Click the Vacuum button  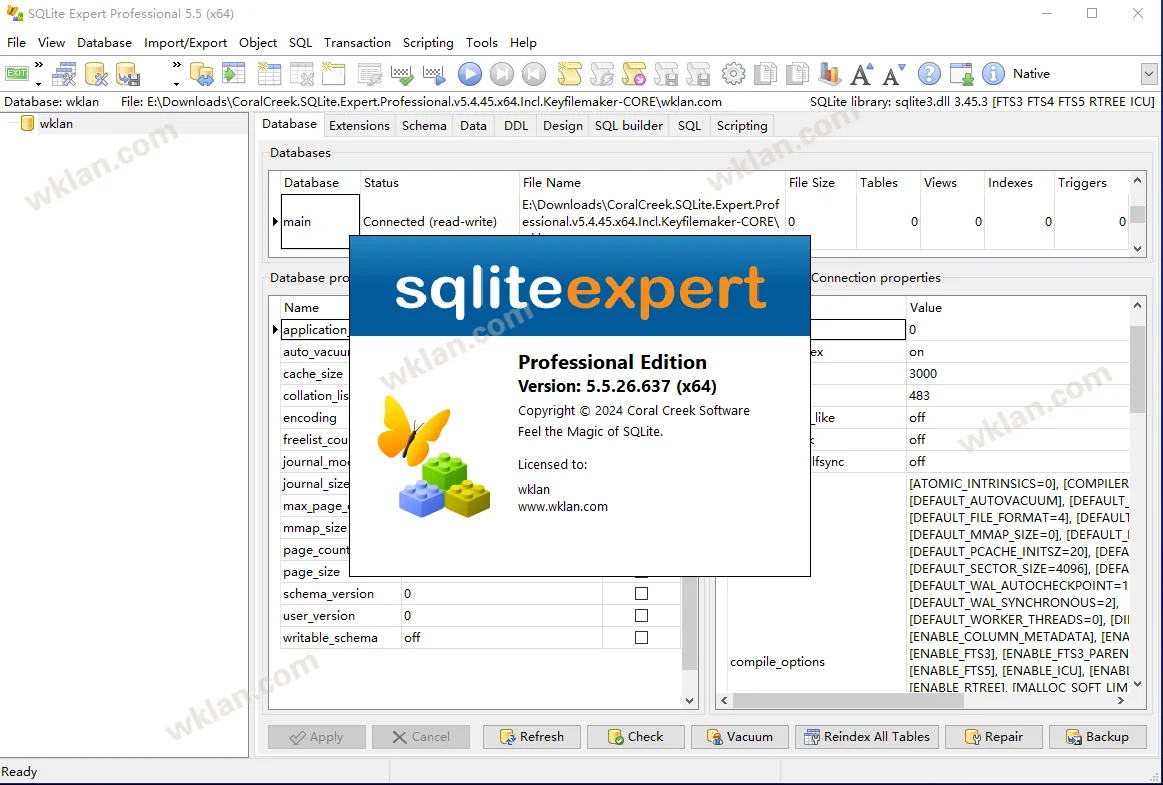click(x=739, y=737)
